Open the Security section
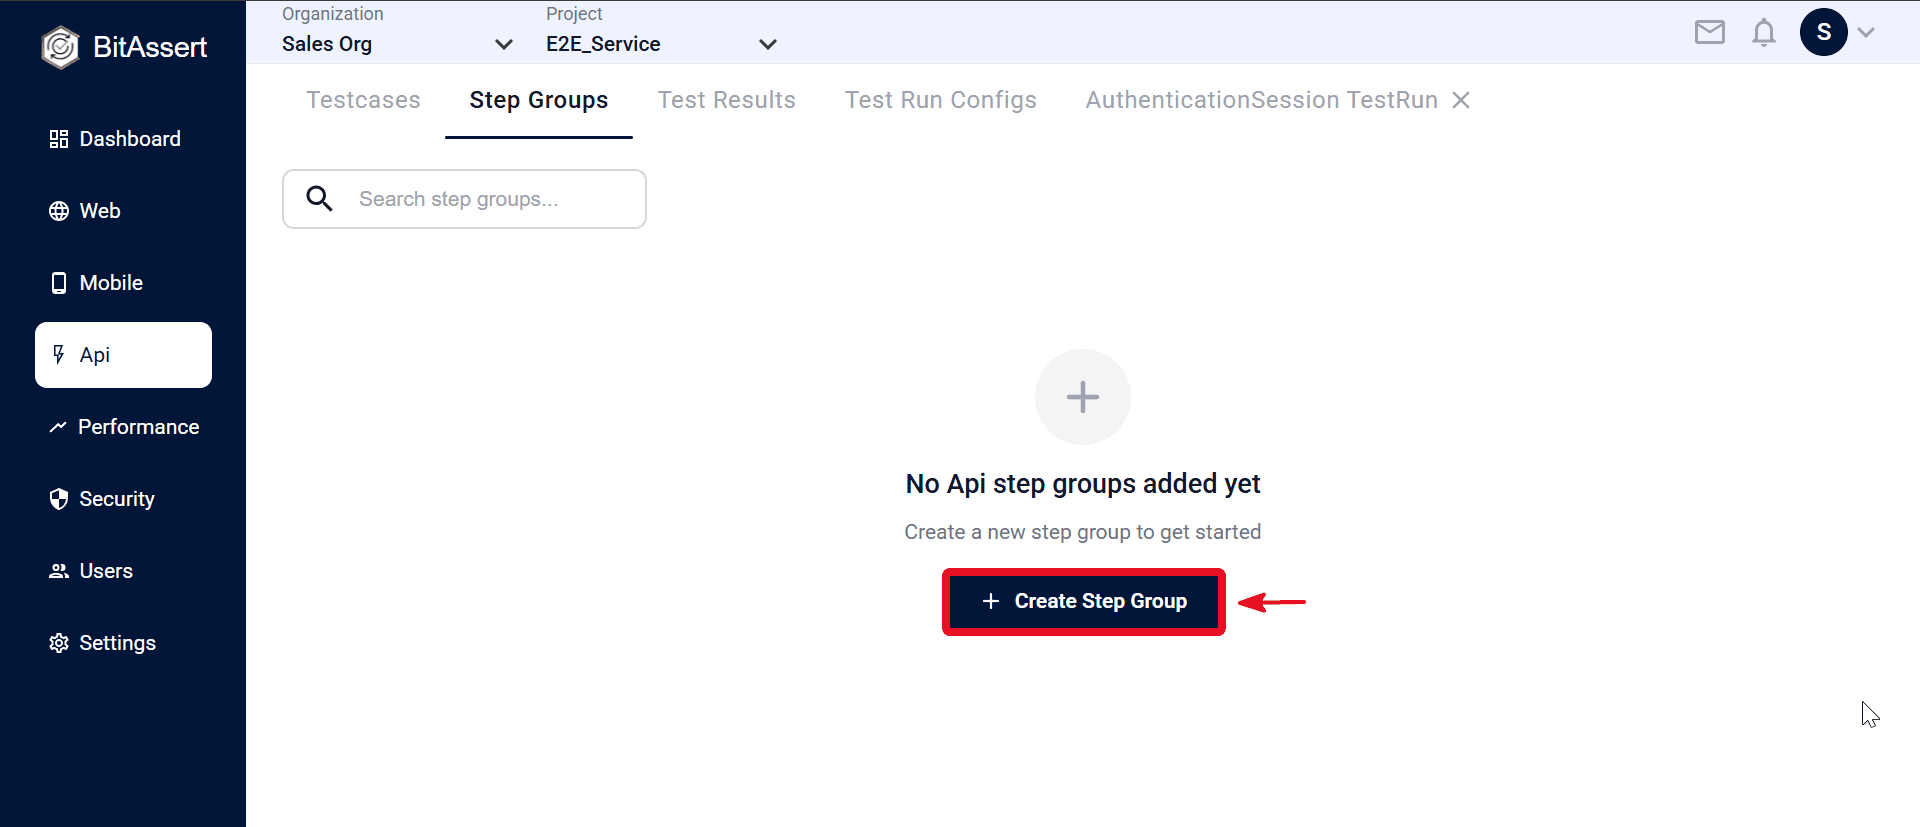 tap(123, 499)
